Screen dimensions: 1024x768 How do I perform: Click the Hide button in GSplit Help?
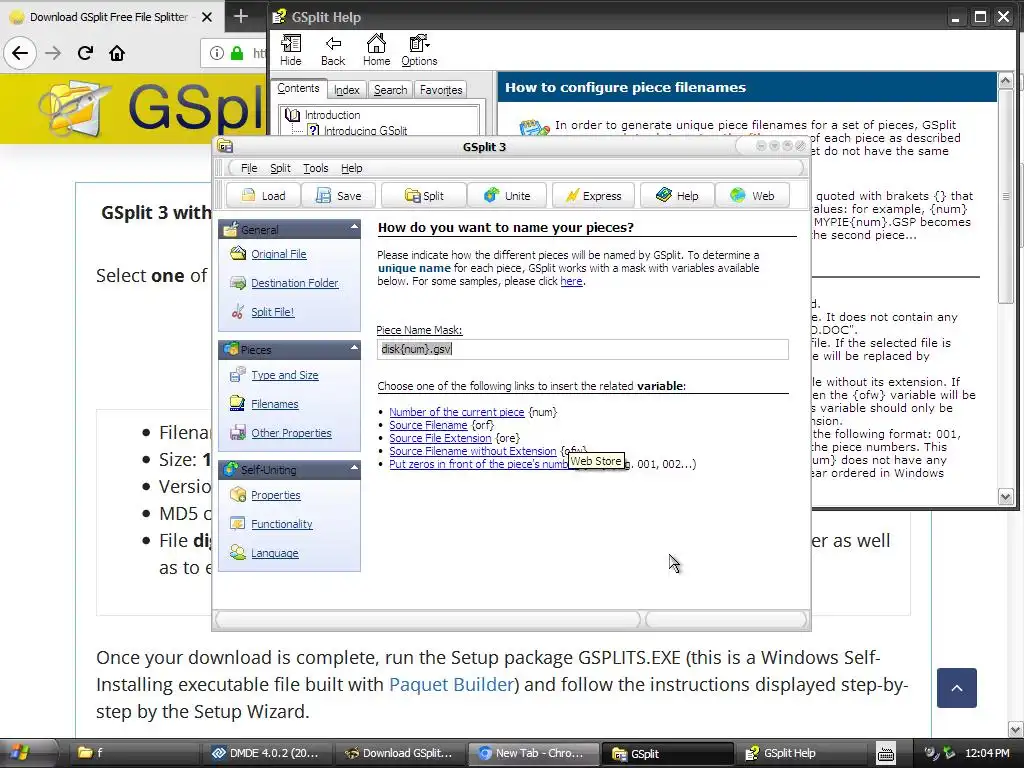click(x=291, y=50)
